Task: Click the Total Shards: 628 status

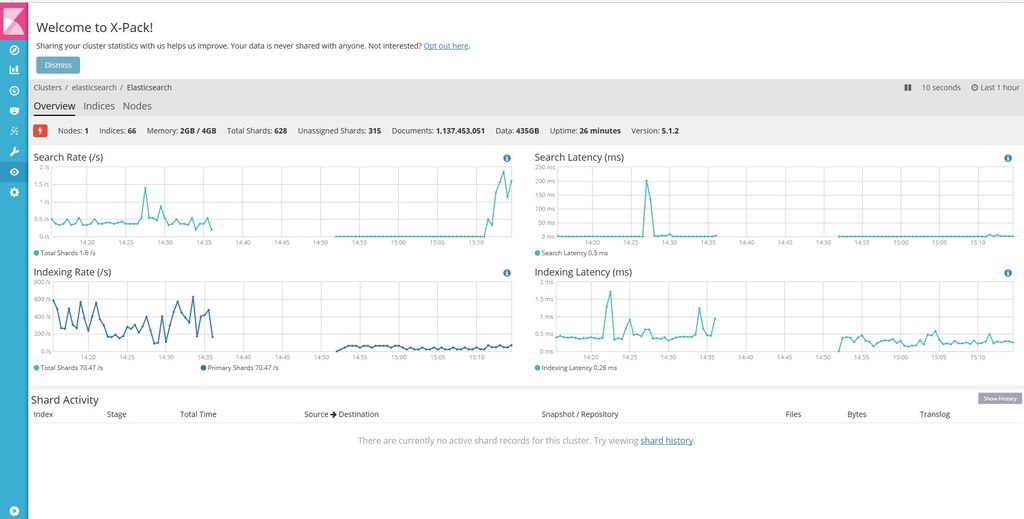Action: [257, 131]
